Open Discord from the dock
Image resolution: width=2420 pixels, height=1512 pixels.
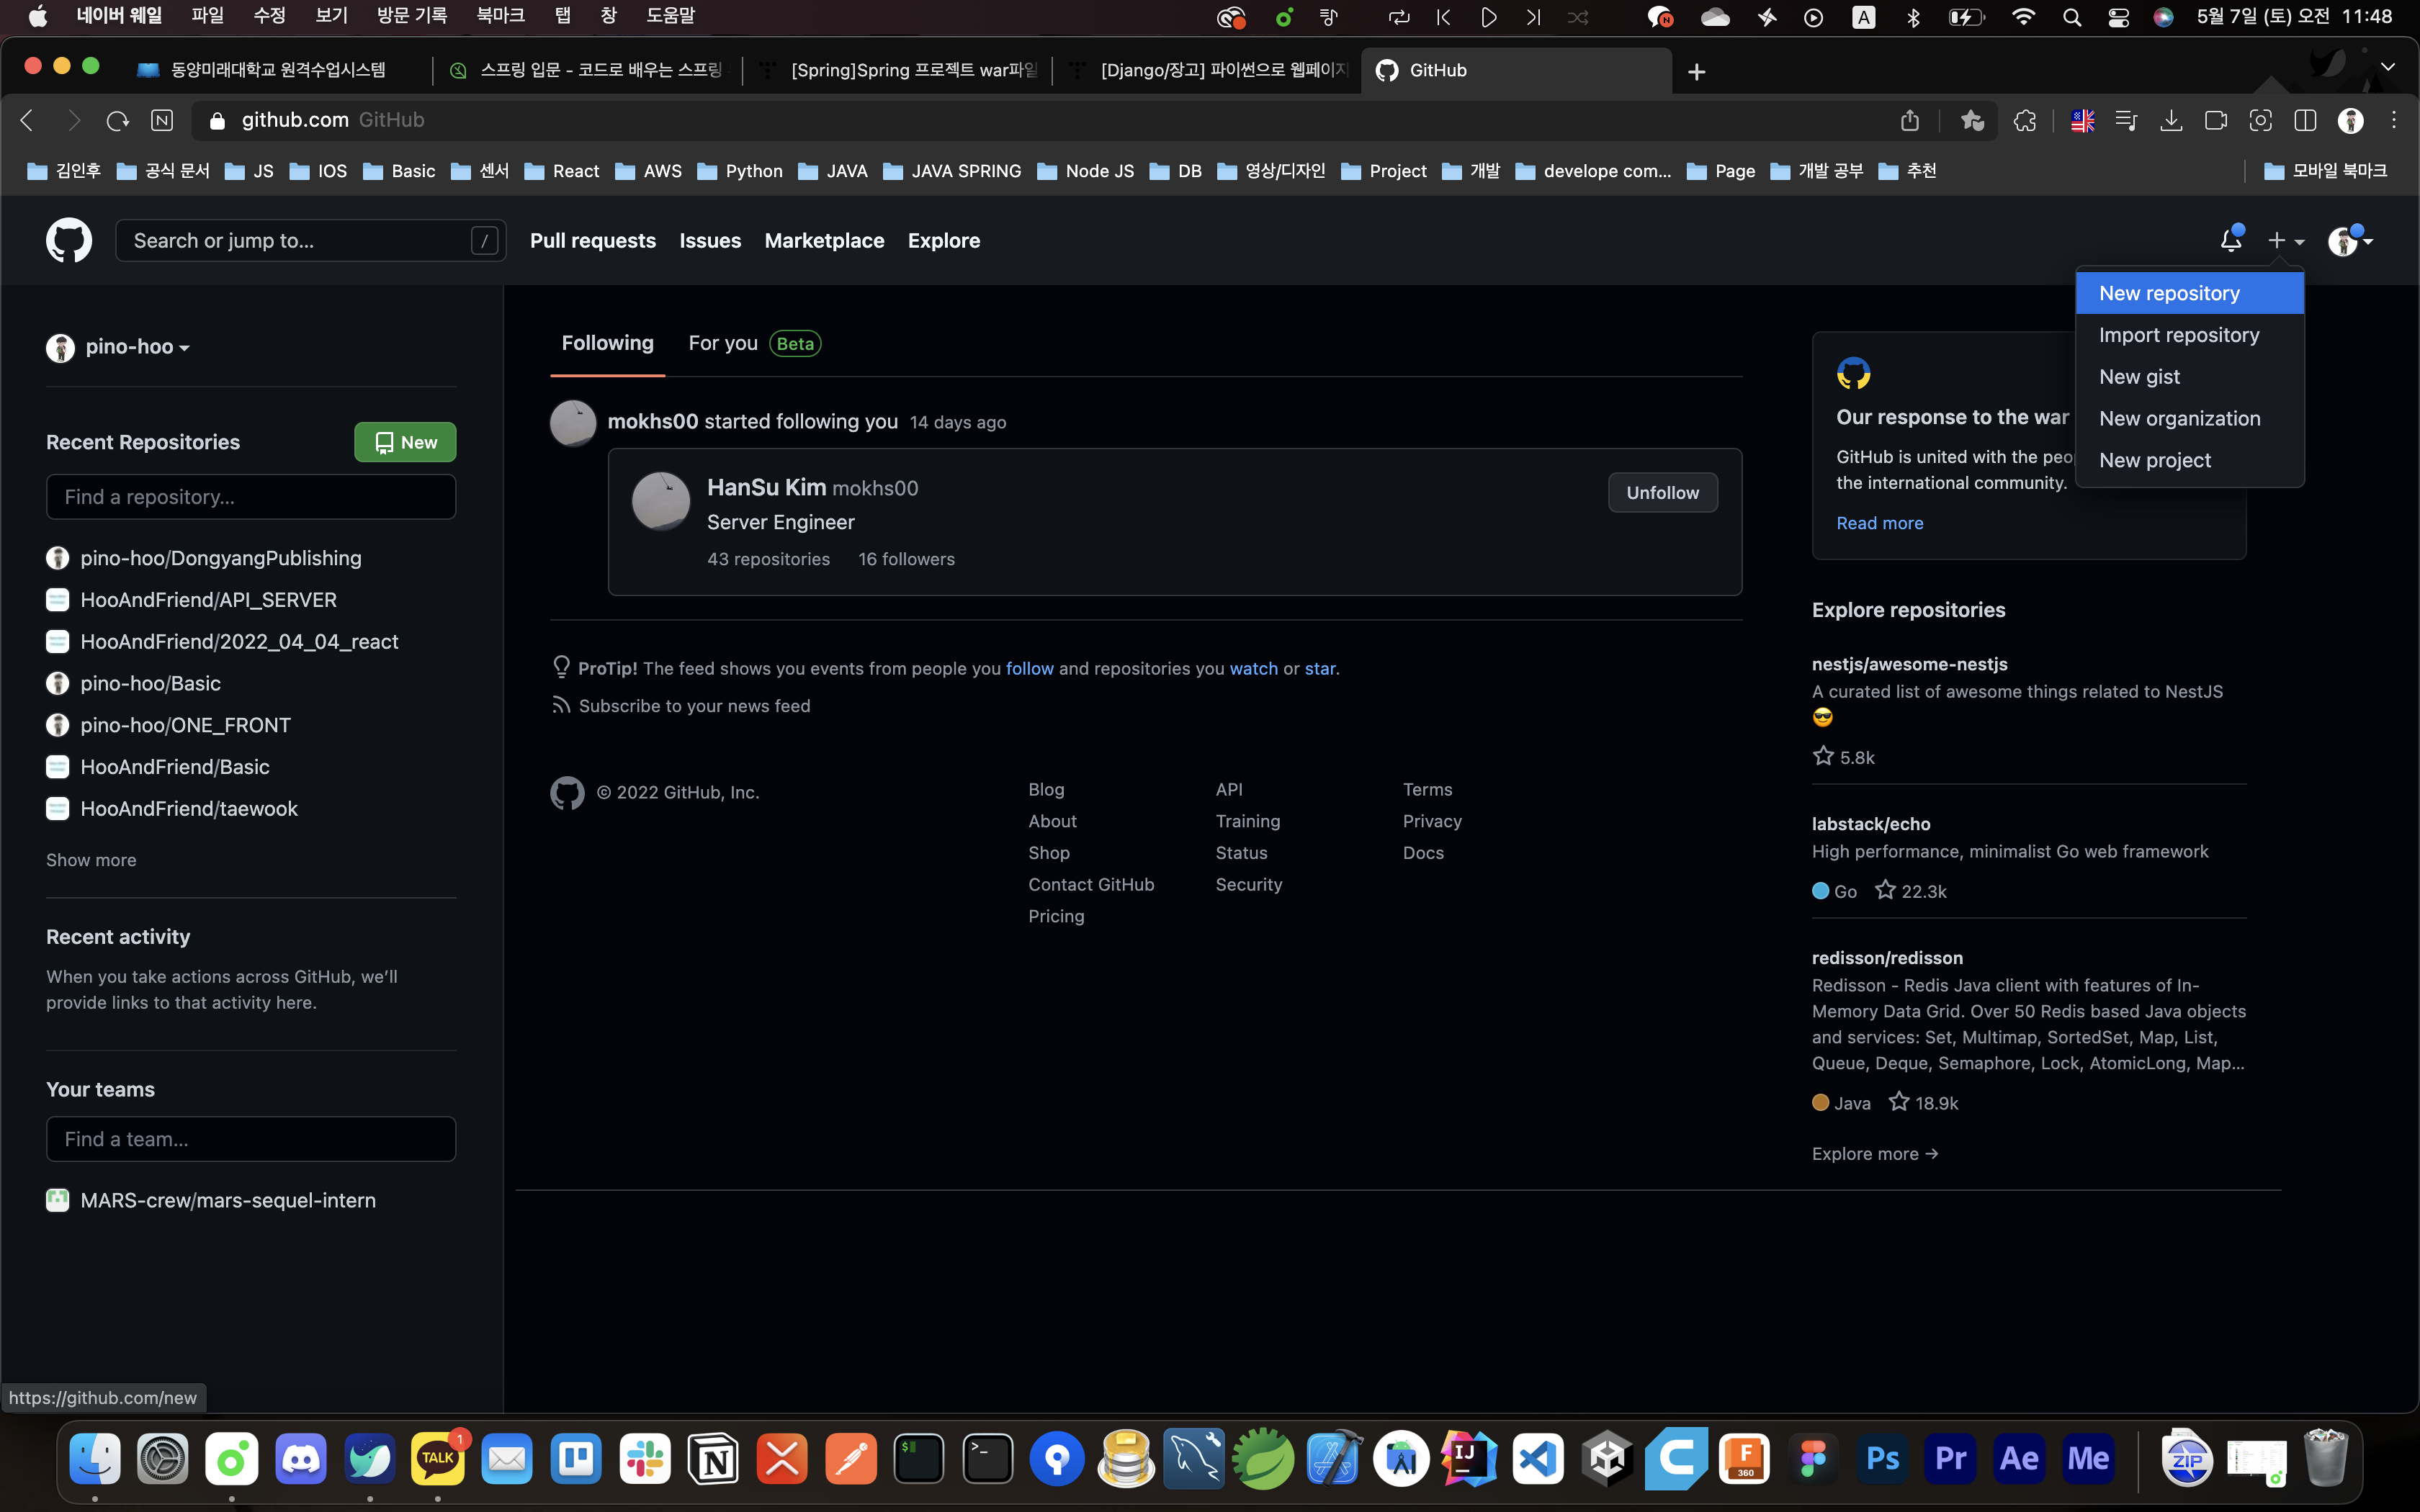[x=300, y=1459]
